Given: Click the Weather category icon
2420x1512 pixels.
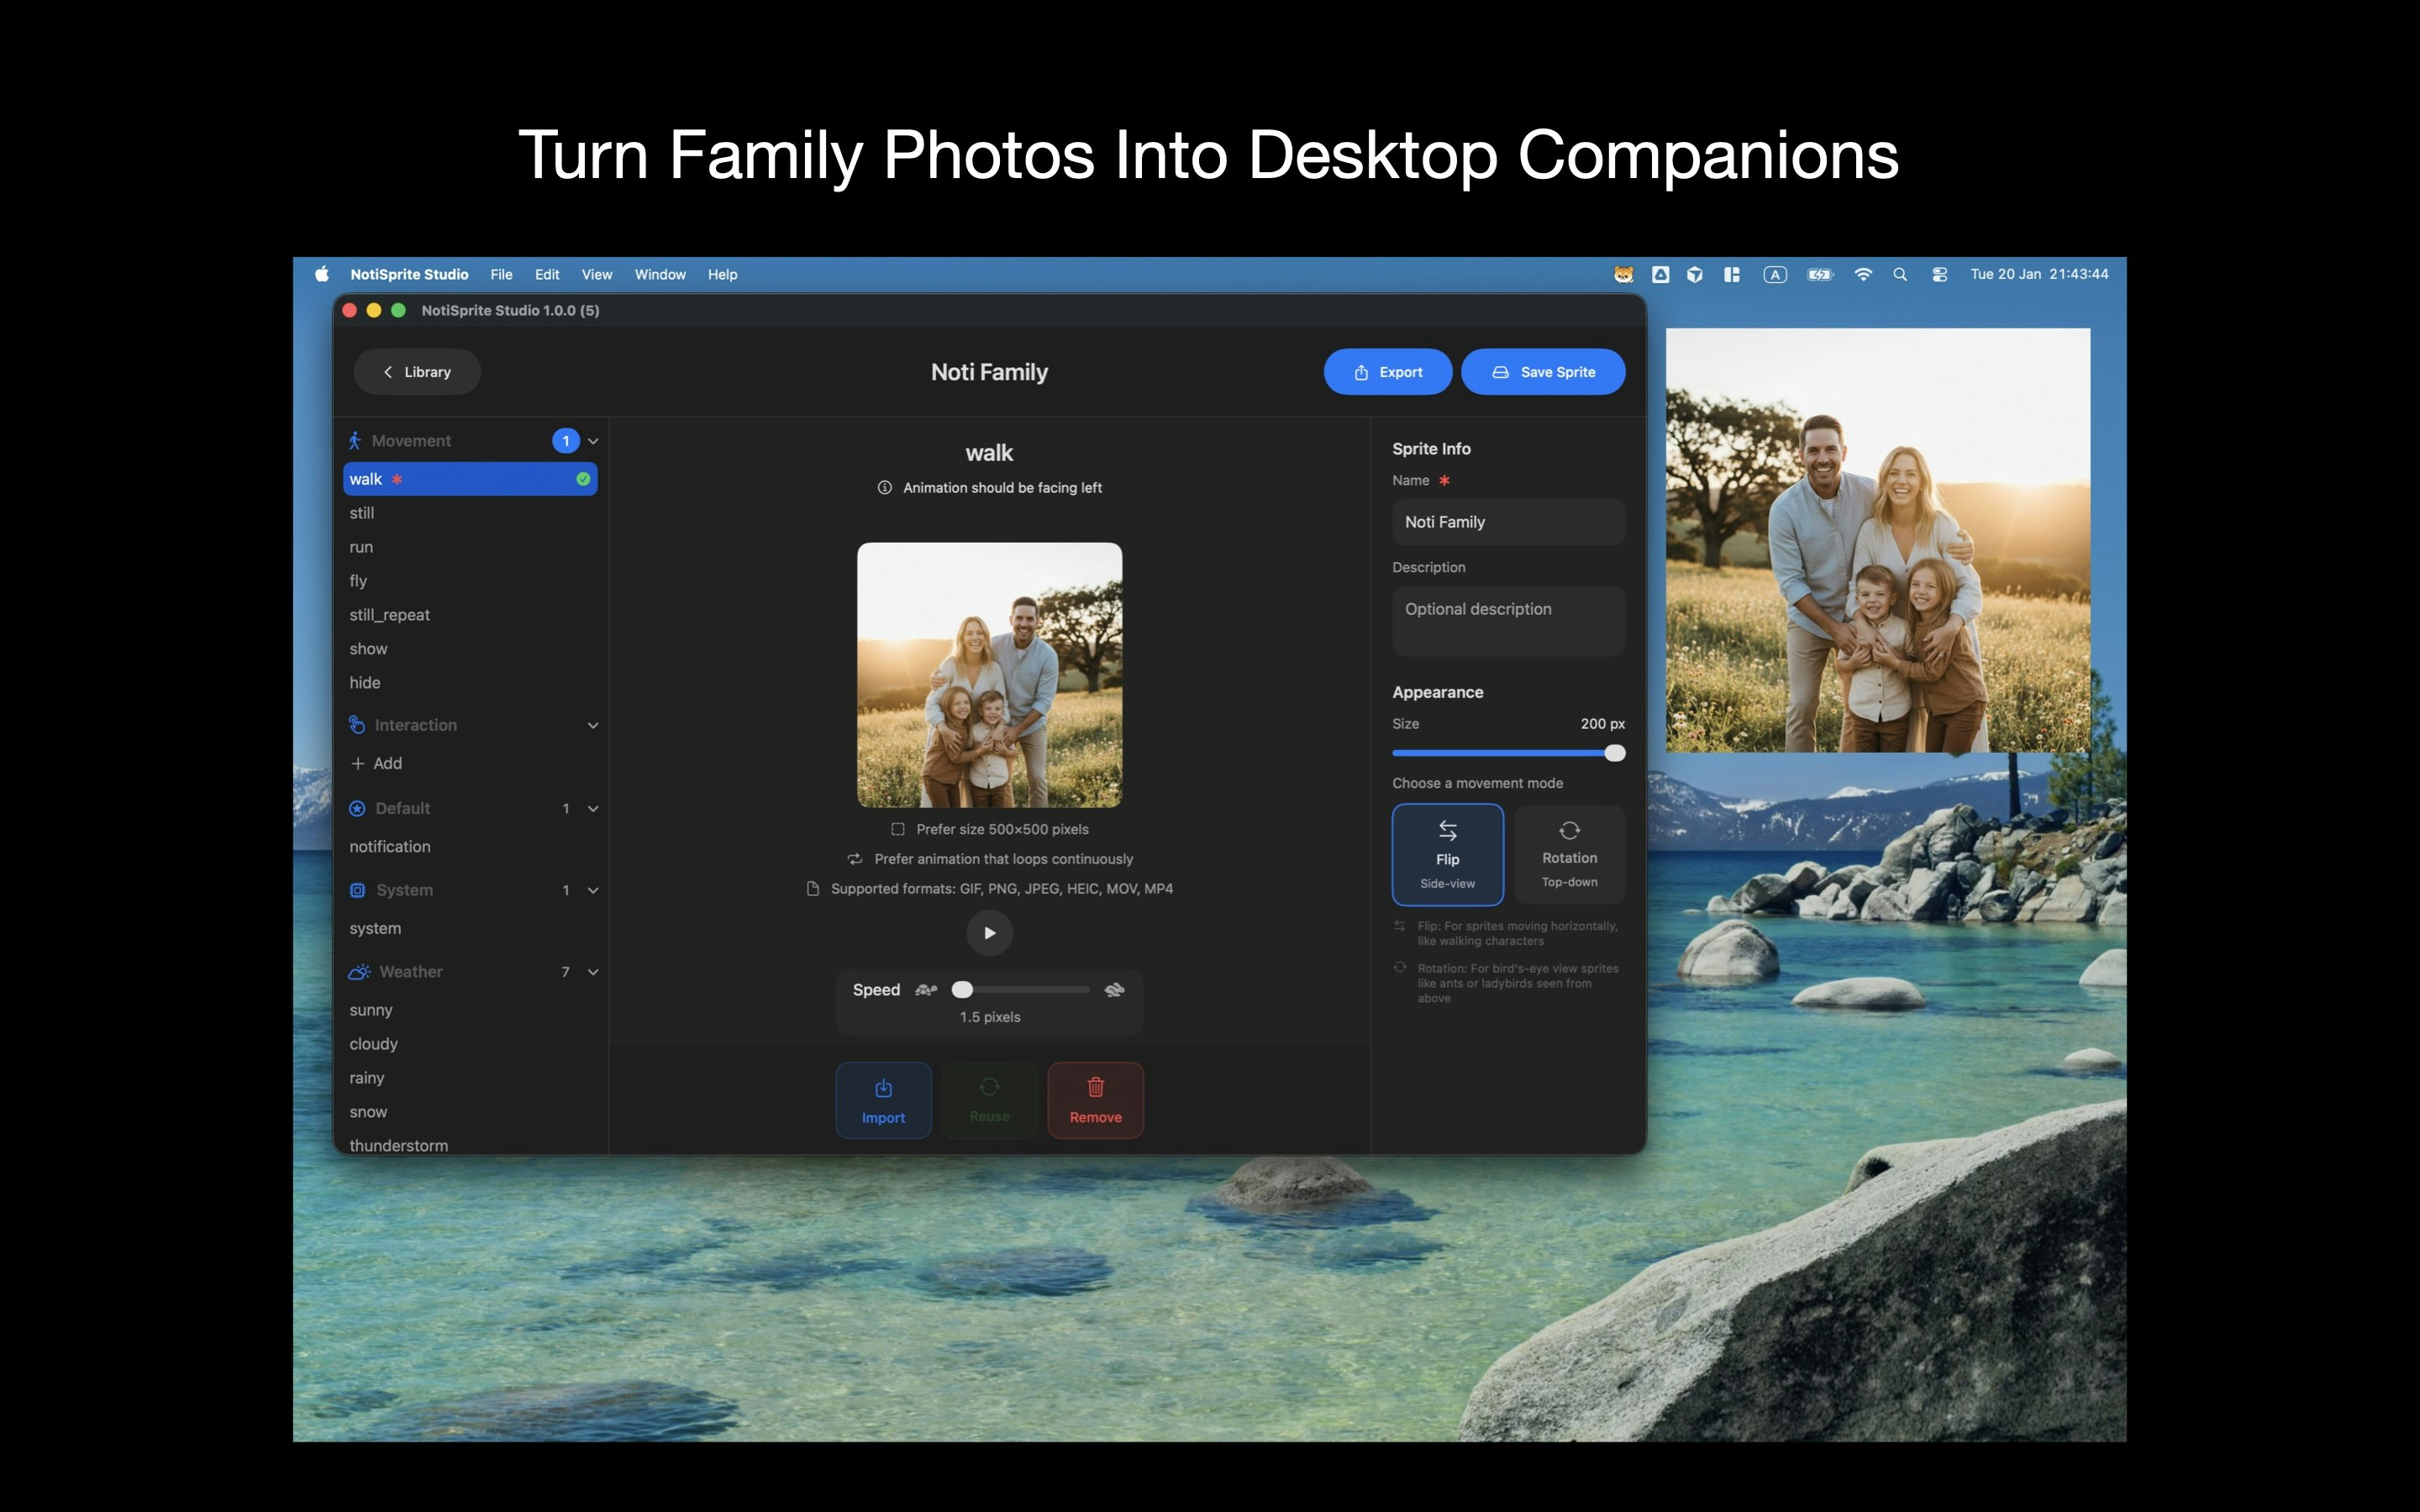Looking at the screenshot, I should (x=358, y=971).
